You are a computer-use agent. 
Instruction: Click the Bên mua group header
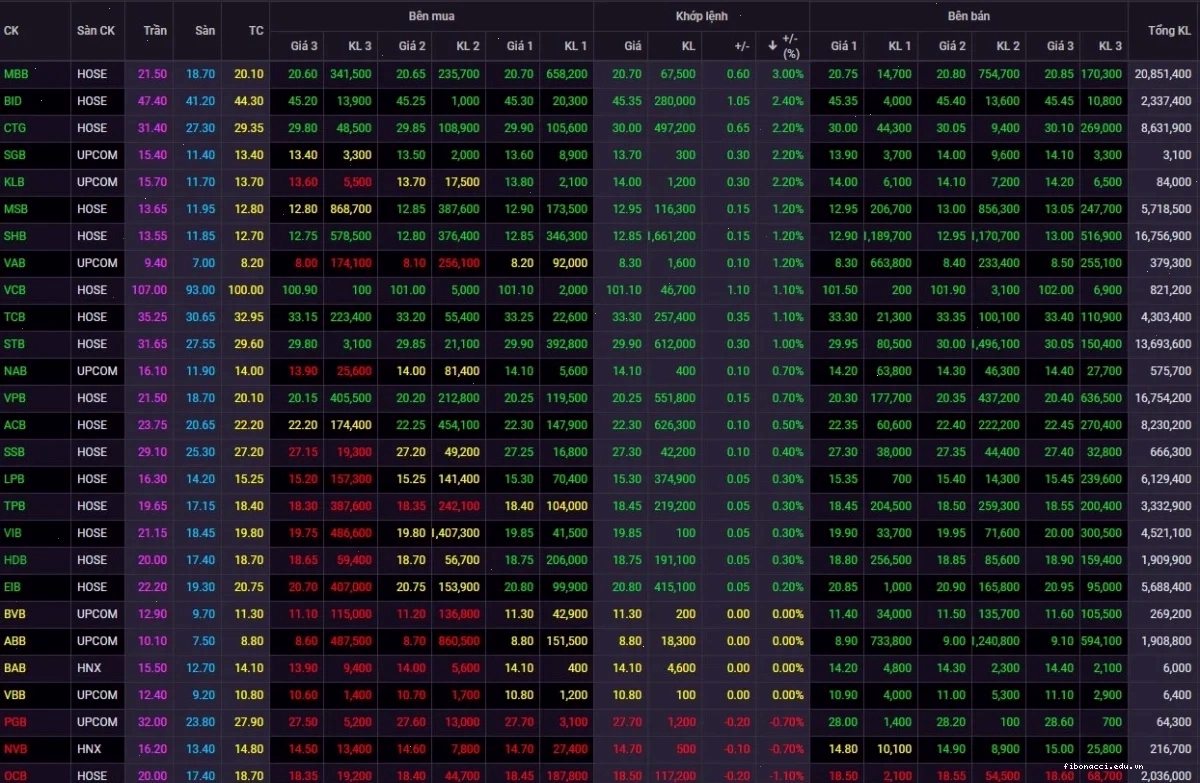[x=431, y=17]
